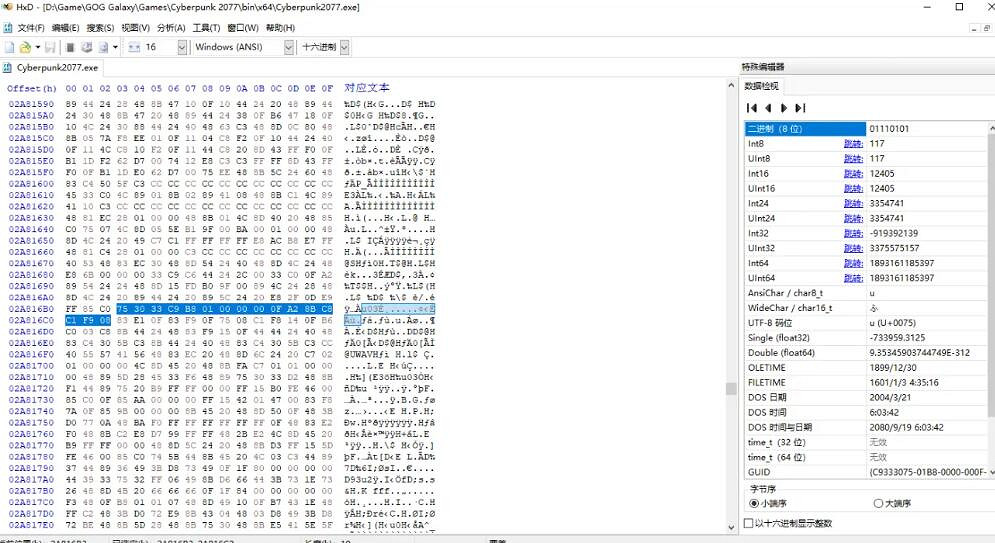
Task: Select the GUID inspector row
Action: pyautogui.click(x=866, y=472)
